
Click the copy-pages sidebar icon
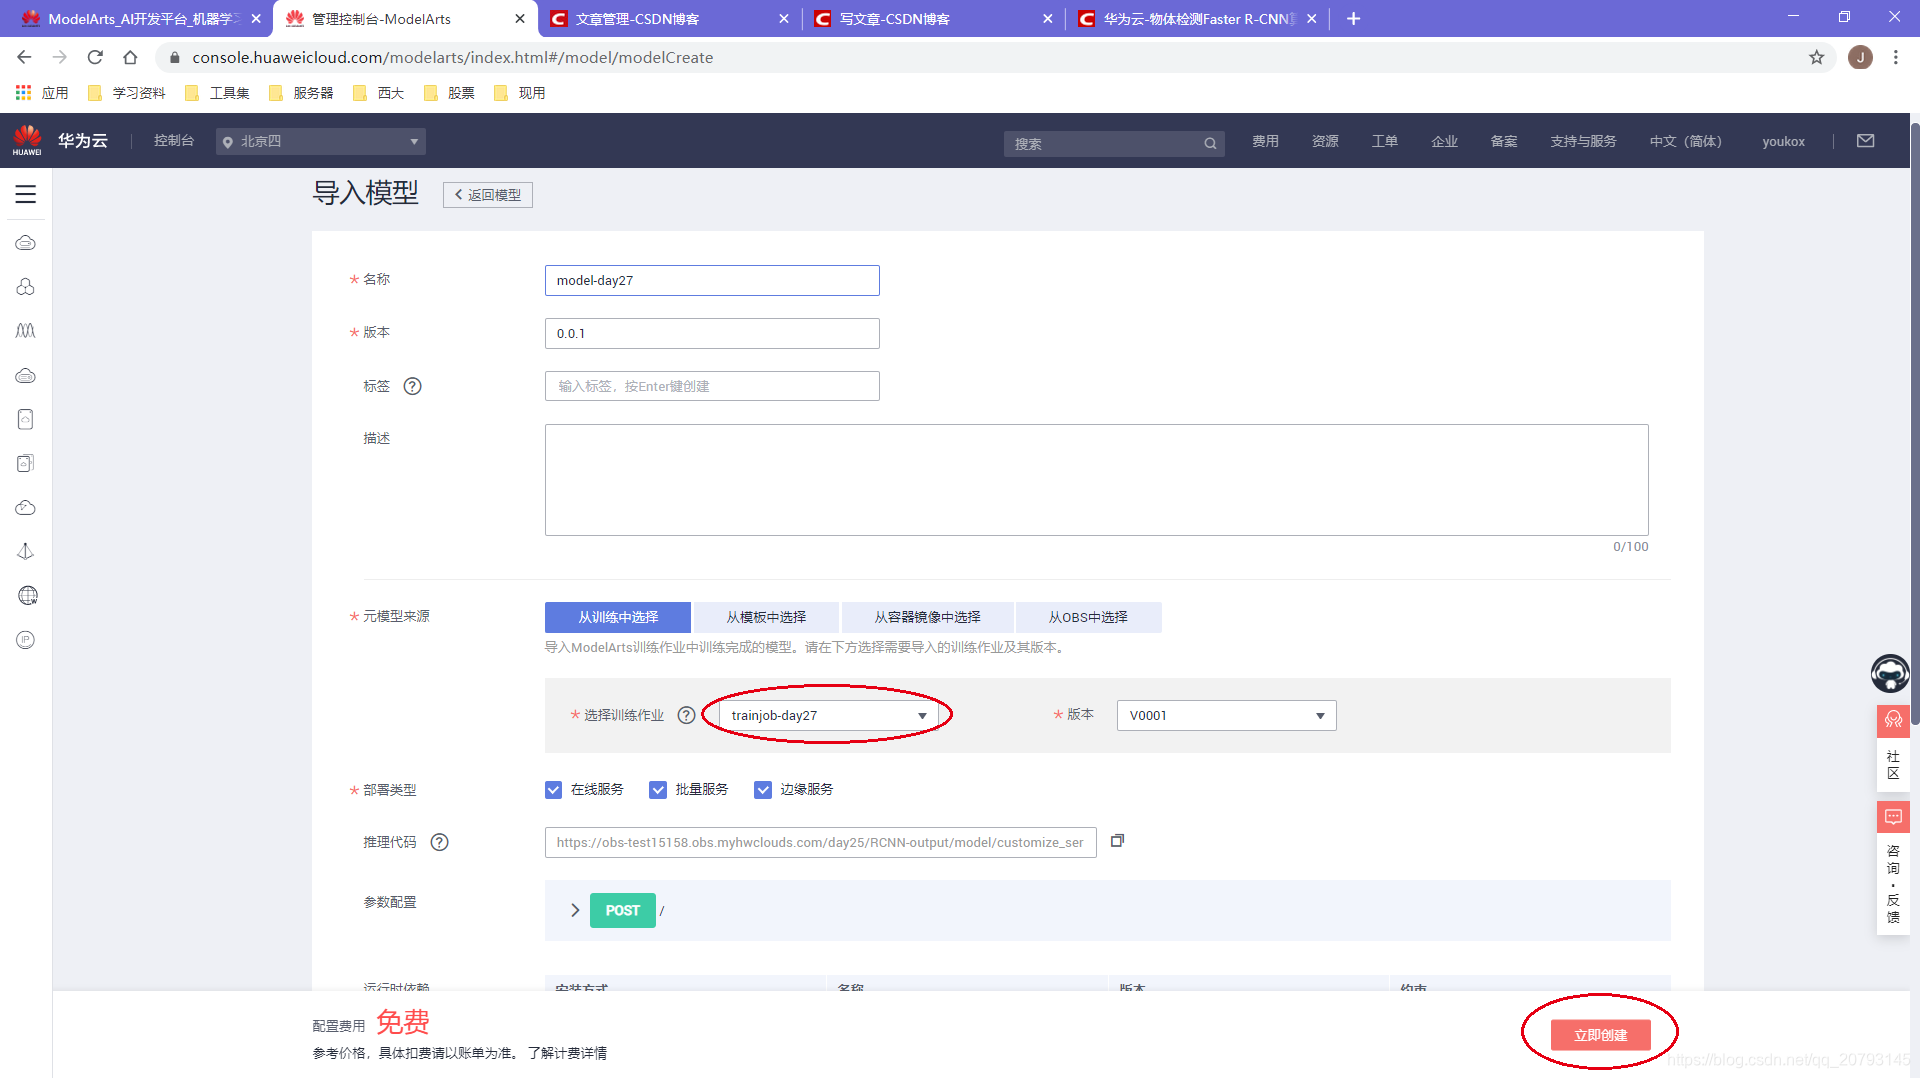26,463
